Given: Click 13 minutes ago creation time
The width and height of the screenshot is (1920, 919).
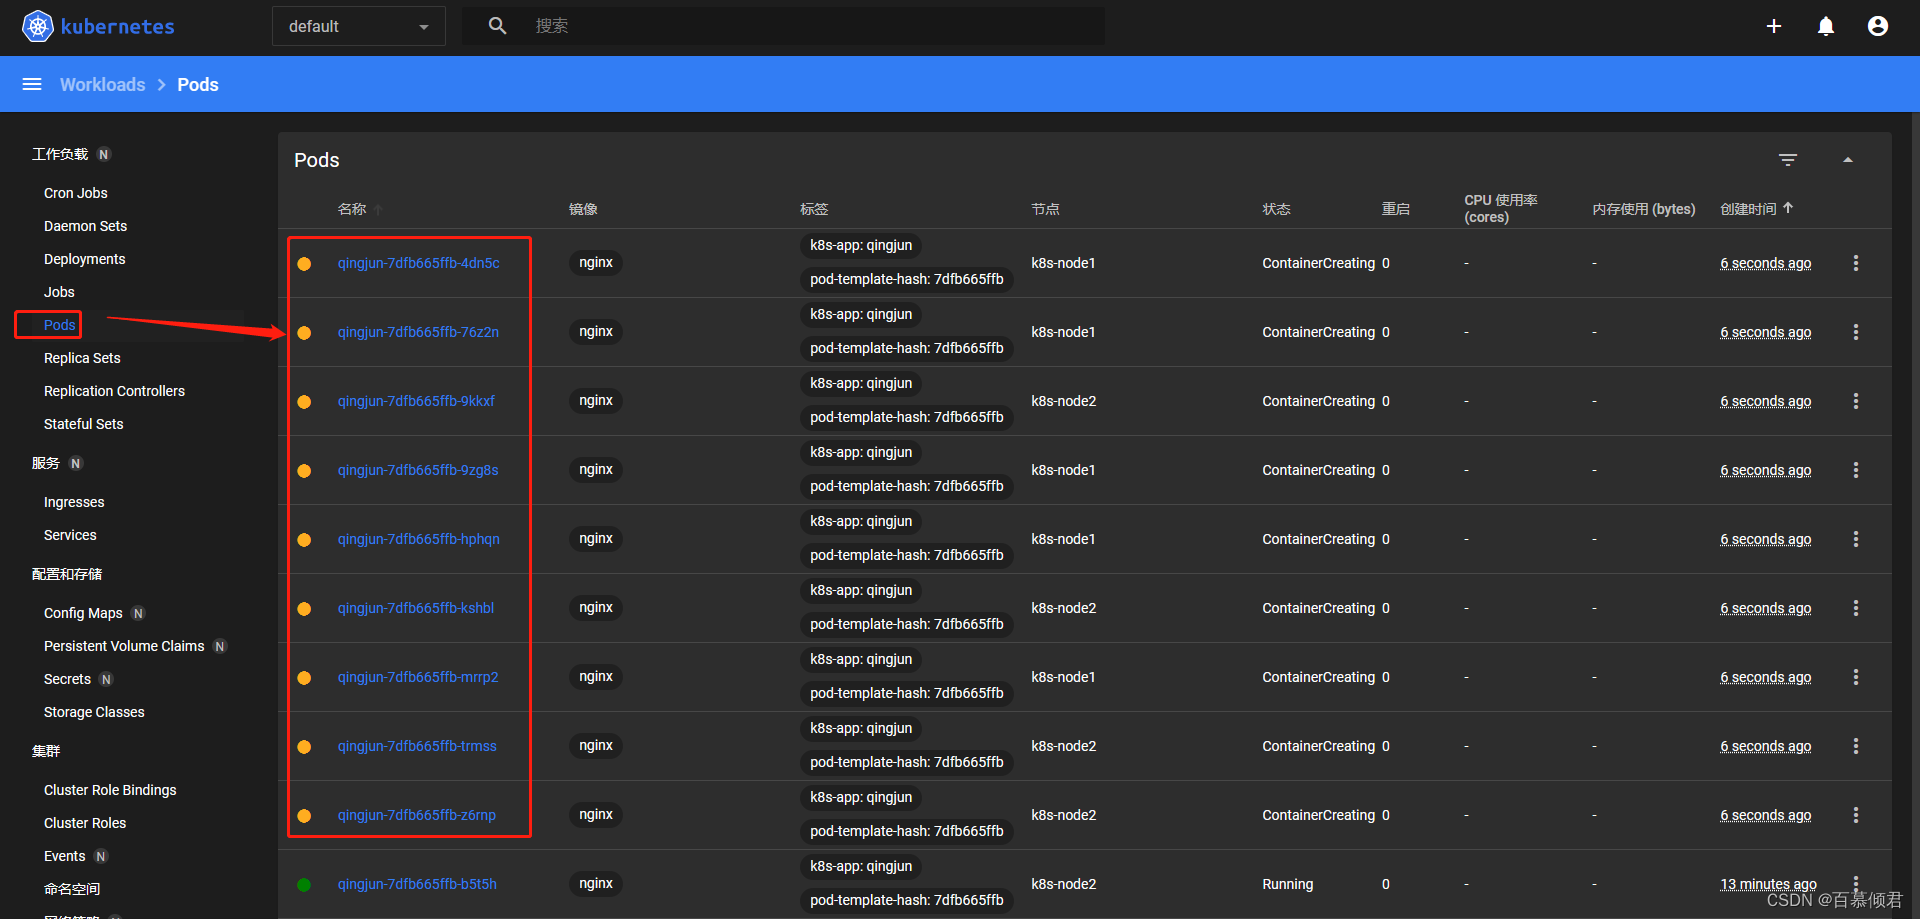Looking at the screenshot, I should 1768,884.
